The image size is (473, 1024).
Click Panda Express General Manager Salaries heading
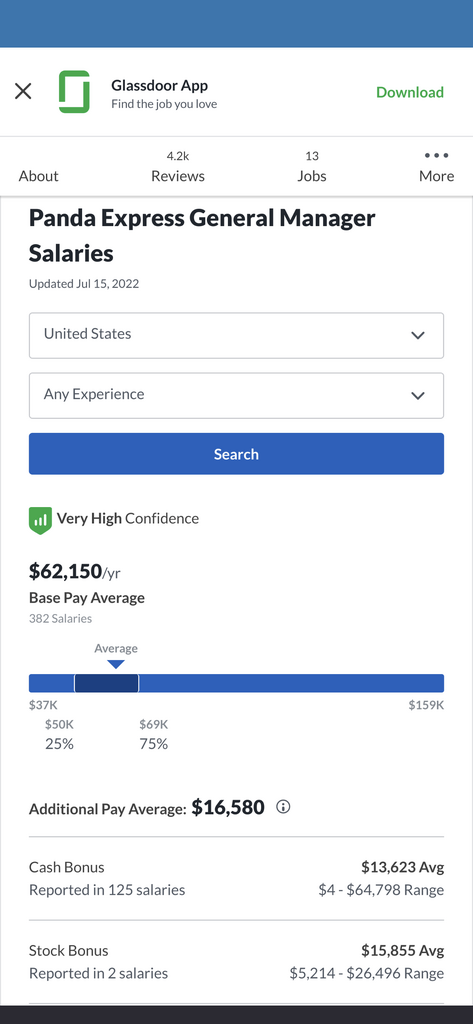point(202,236)
